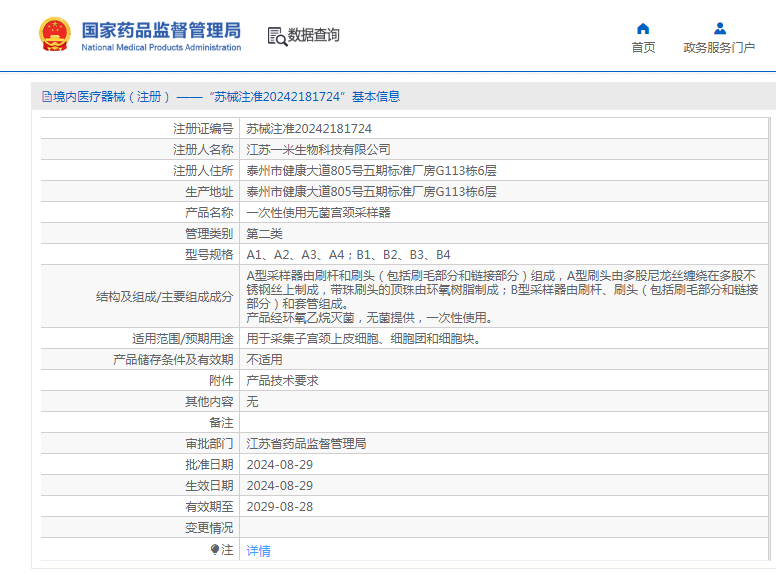Select the registrant name 江苏一米生物科技有限公司
The width and height of the screenshot is (776, 574).
(318, 149)
